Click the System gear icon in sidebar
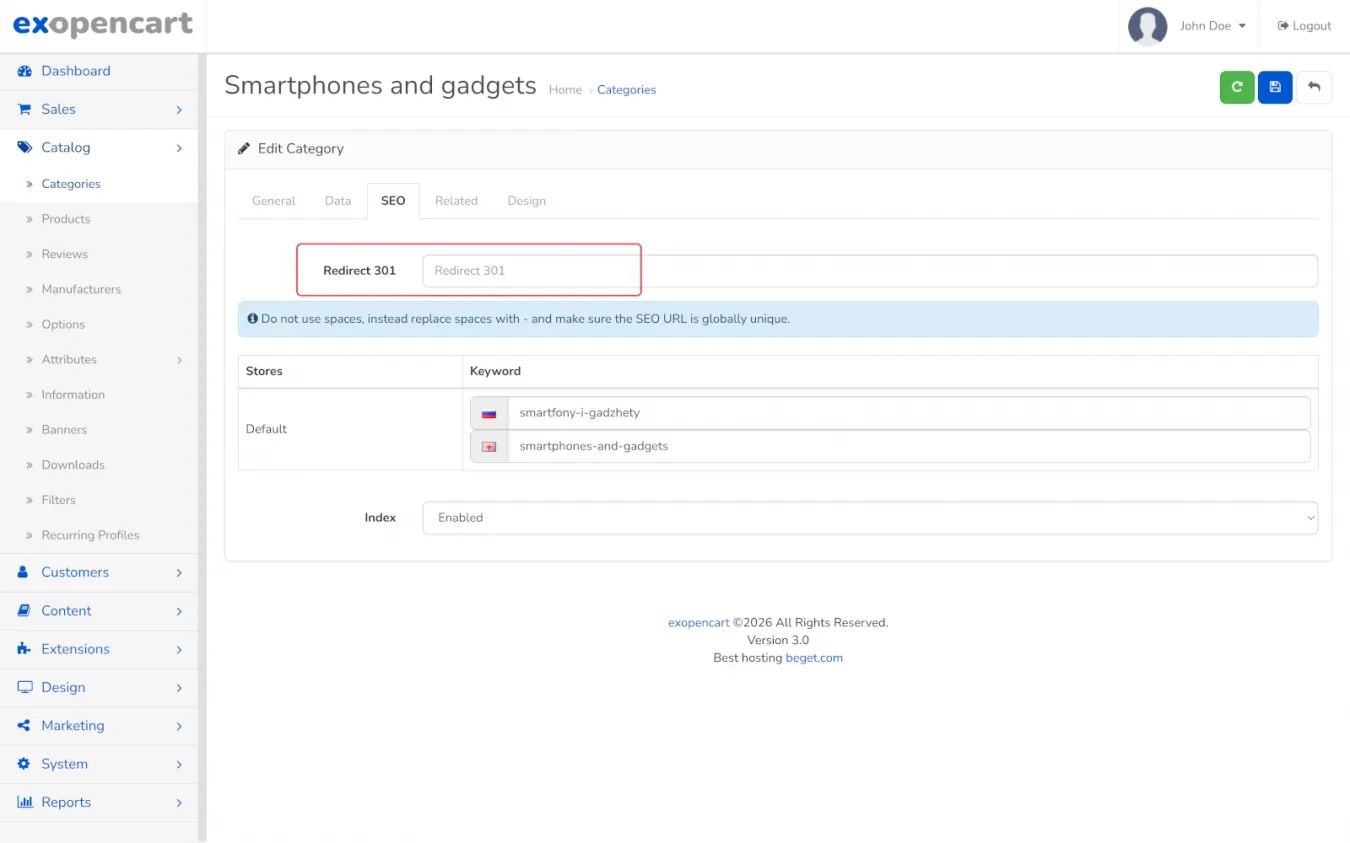 tap(24, 764)
